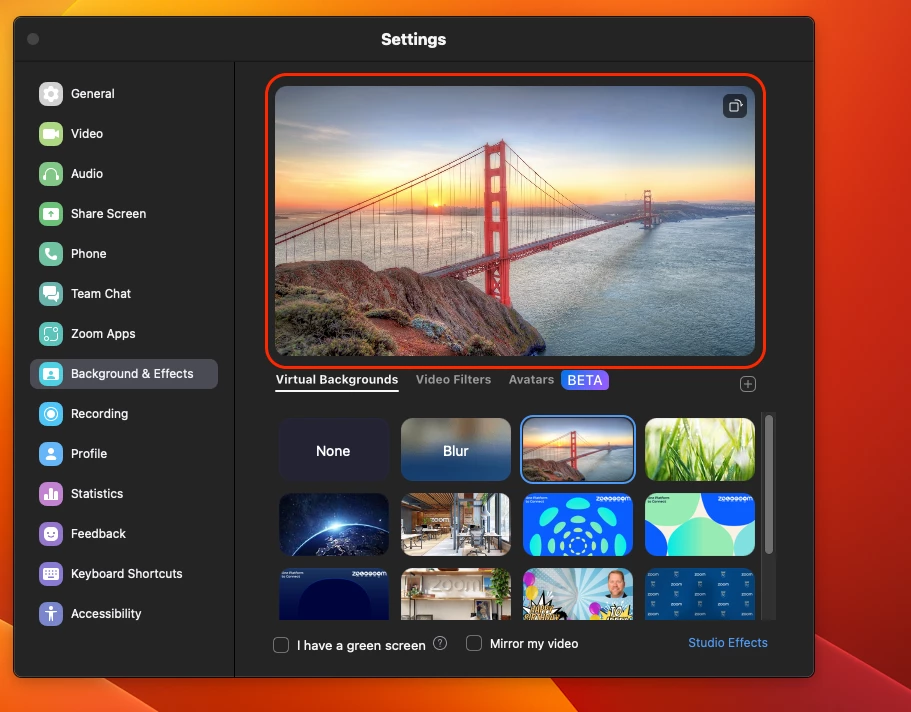Open Studio Effects link

(x=728, y=643)
